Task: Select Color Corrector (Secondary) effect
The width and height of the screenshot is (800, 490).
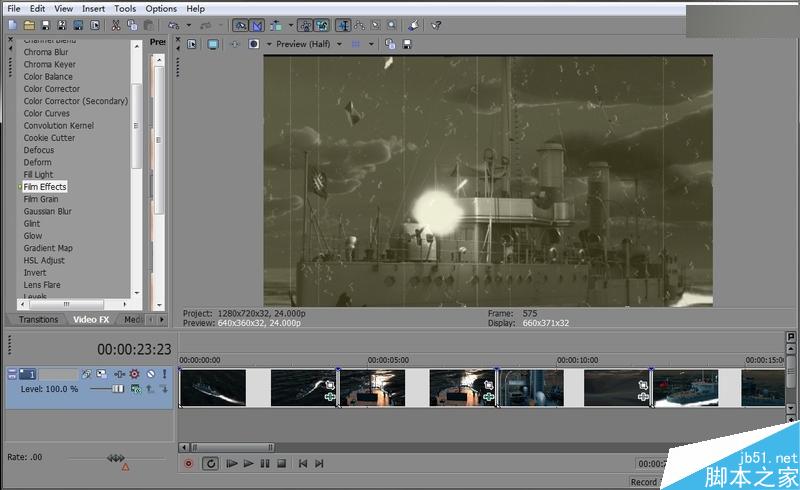Action: coord(76,101)
